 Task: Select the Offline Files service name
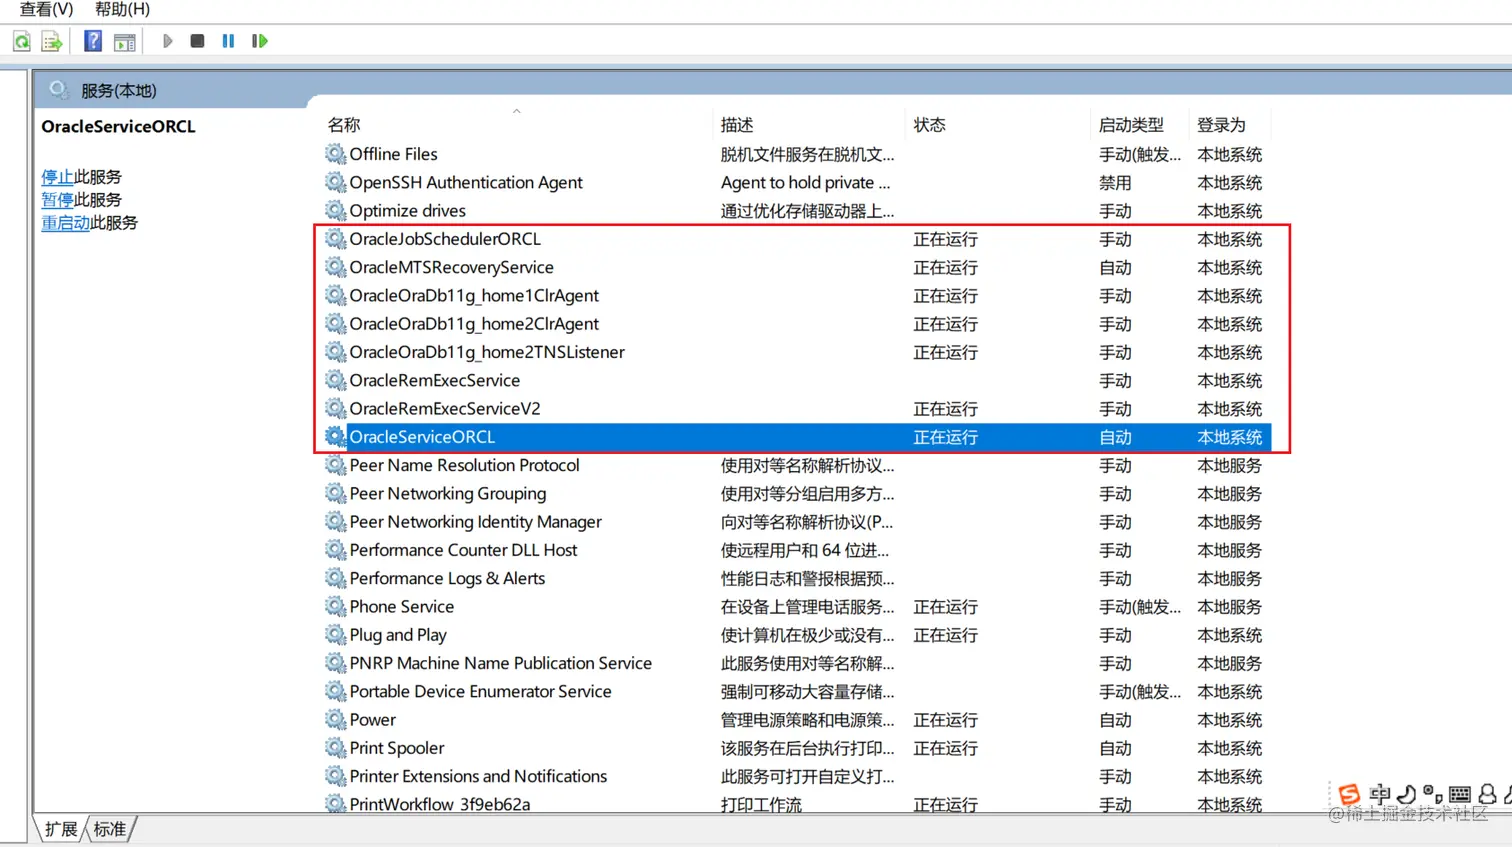393,154
